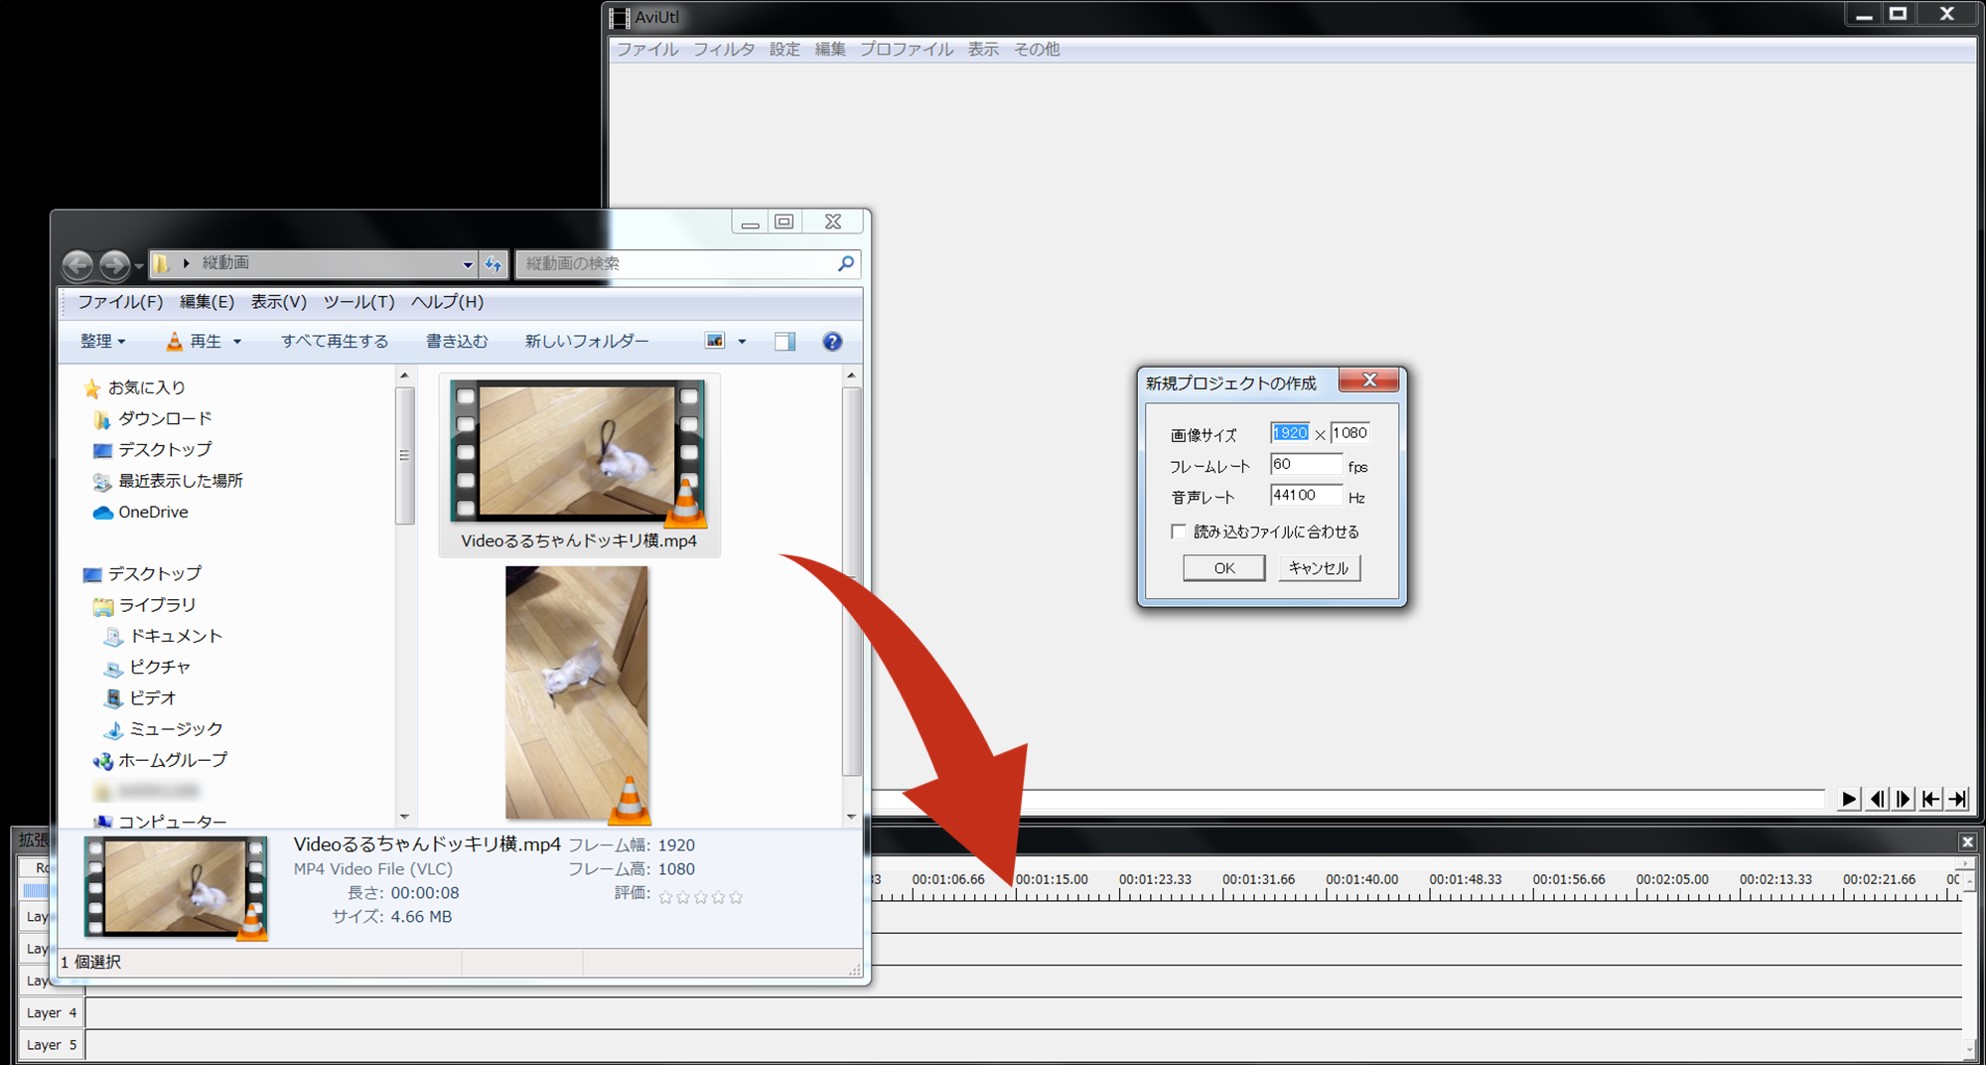The image size is (1986, 1065).
Task: Open AviUtl 表示 menu
Action: (983, 49)
